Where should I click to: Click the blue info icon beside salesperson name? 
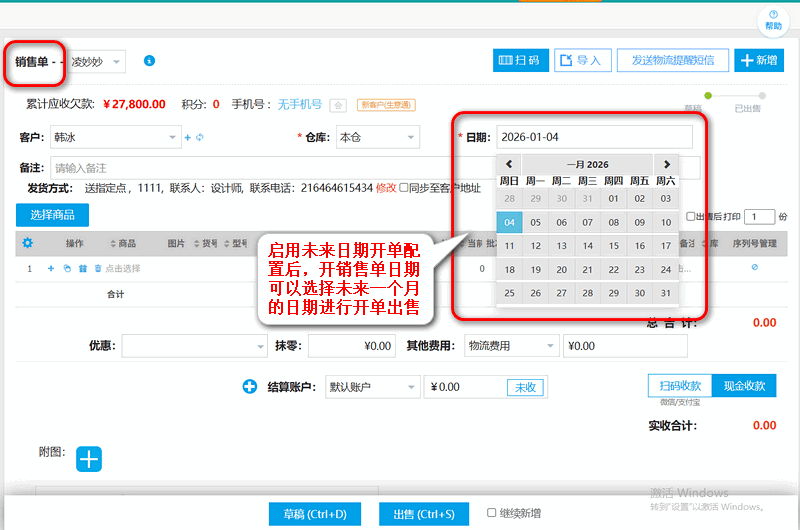(x=149, y=61)
